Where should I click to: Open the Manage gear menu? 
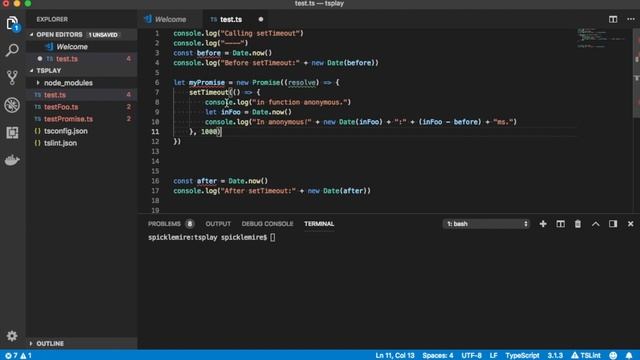(12, 336)
